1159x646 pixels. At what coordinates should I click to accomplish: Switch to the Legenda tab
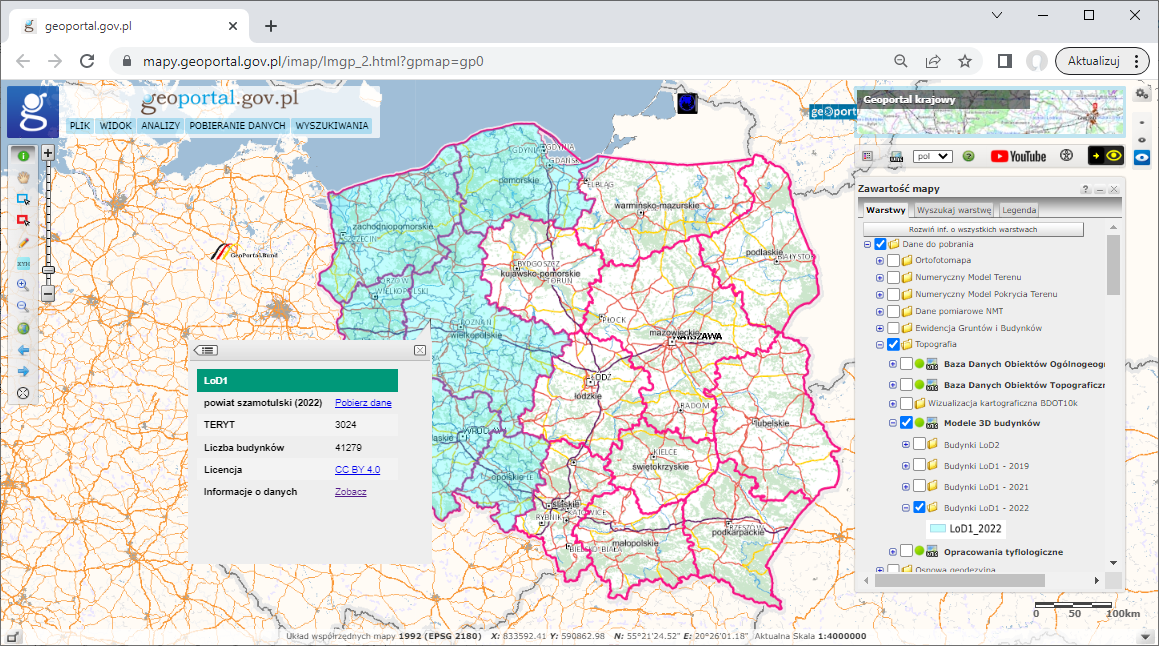tap(1019, 210)
